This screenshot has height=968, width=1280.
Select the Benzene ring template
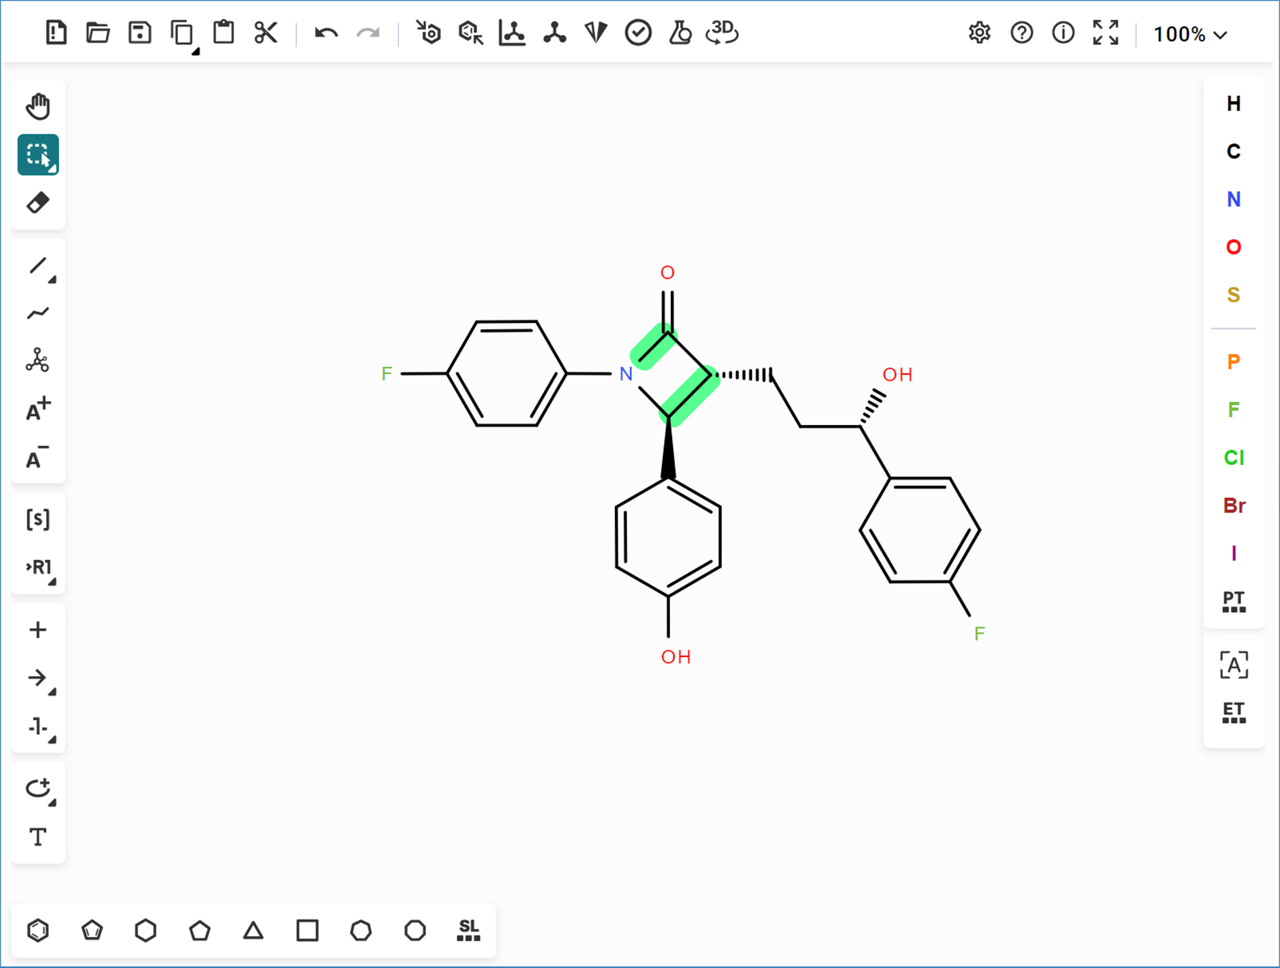pos(38,930)
